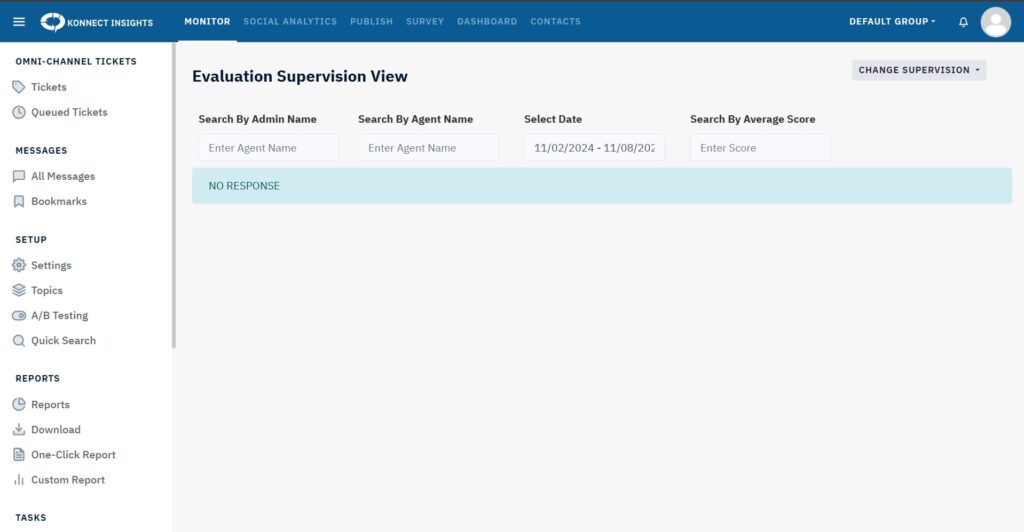The height and width of the screenshot is (532, 1024).
Task: Switch to the Social Analytics tab
Action: pyautogui.click(x=290, y=21)
